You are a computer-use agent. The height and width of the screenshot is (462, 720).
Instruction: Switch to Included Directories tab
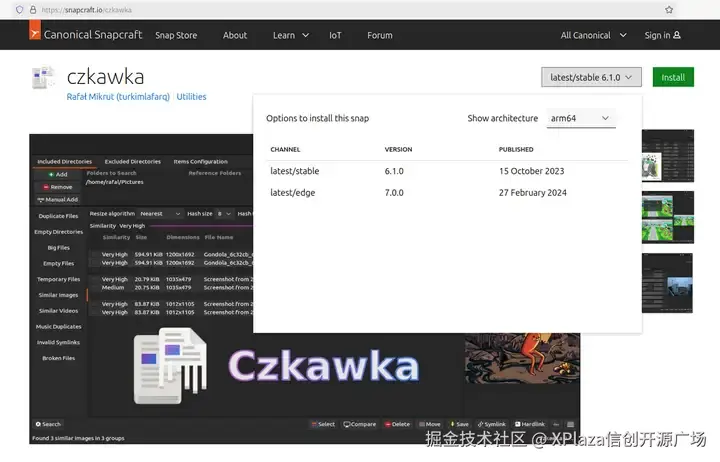[x=64, y=162]
